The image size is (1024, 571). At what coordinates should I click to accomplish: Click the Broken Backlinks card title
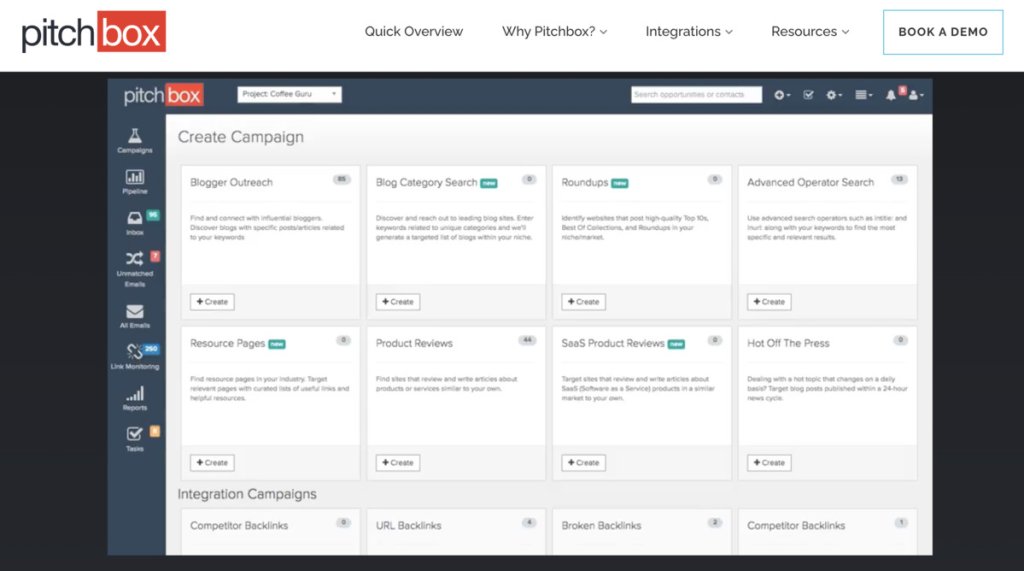coord(601,525)
